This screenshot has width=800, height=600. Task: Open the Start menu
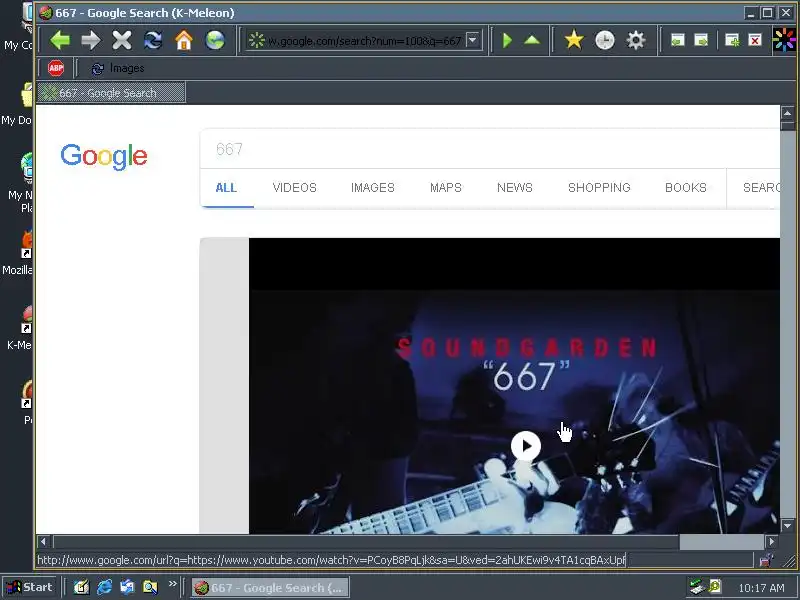30,587
